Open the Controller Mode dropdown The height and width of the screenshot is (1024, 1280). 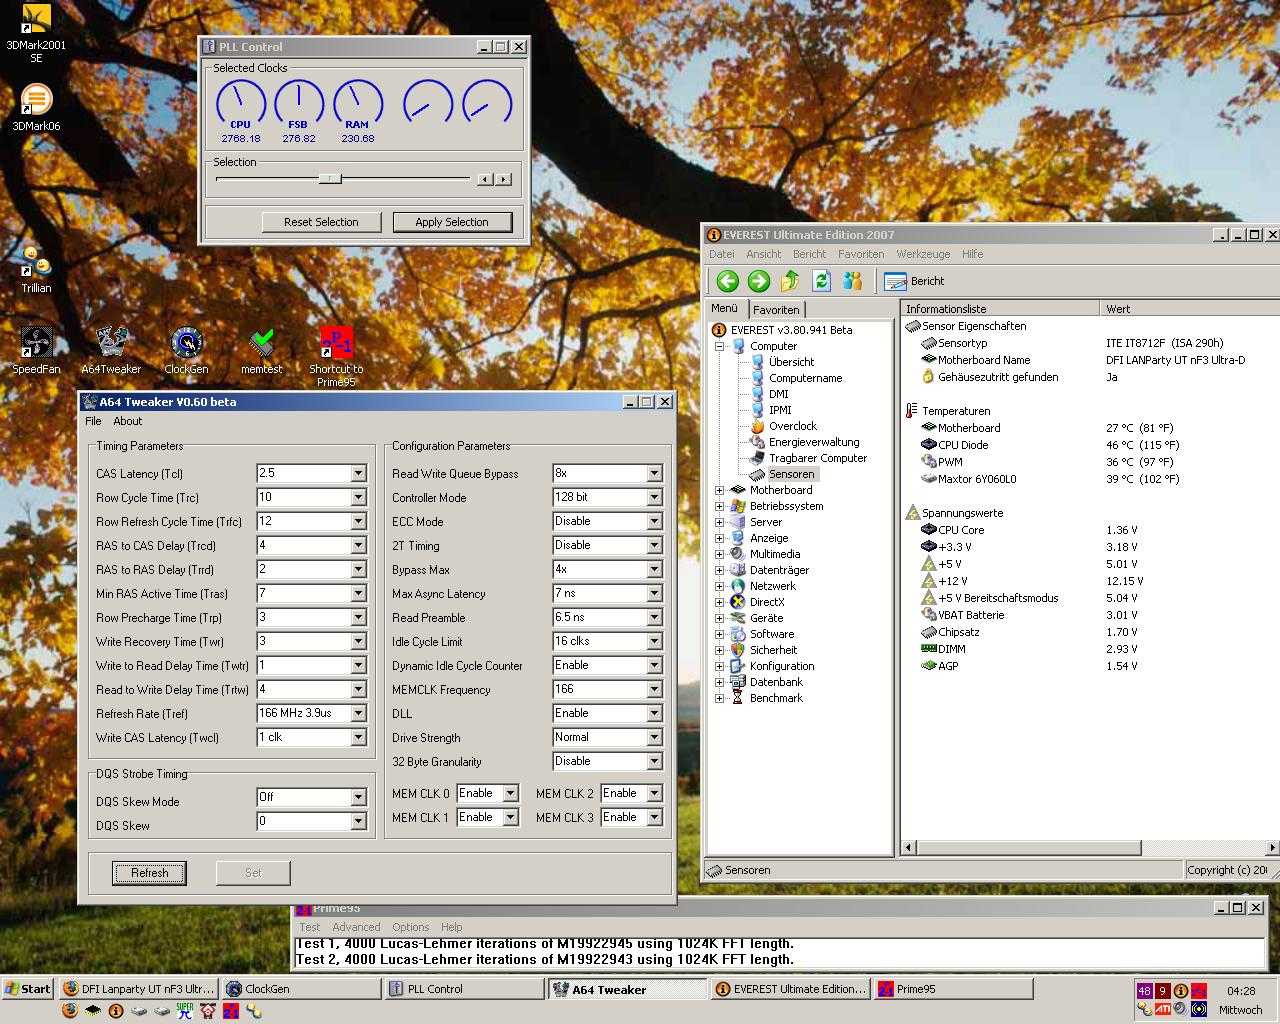click(654, 497)
